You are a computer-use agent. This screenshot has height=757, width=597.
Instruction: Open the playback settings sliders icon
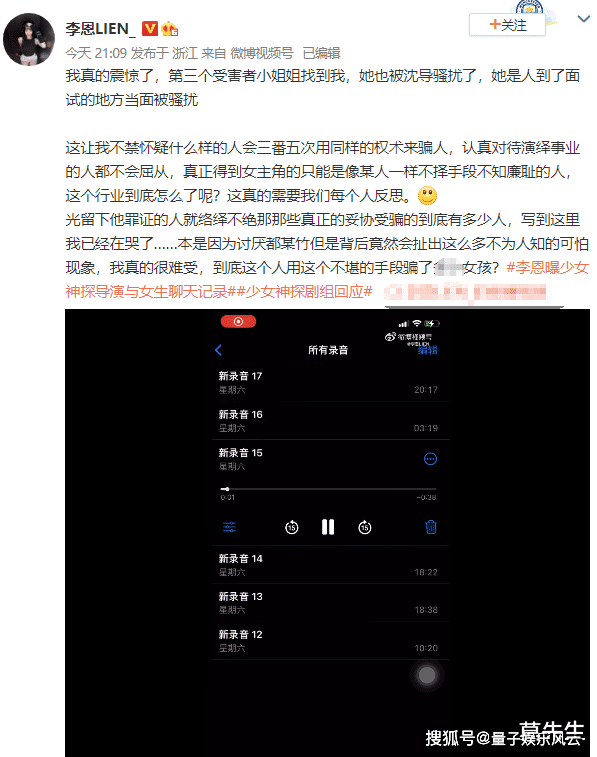[230, 527]
